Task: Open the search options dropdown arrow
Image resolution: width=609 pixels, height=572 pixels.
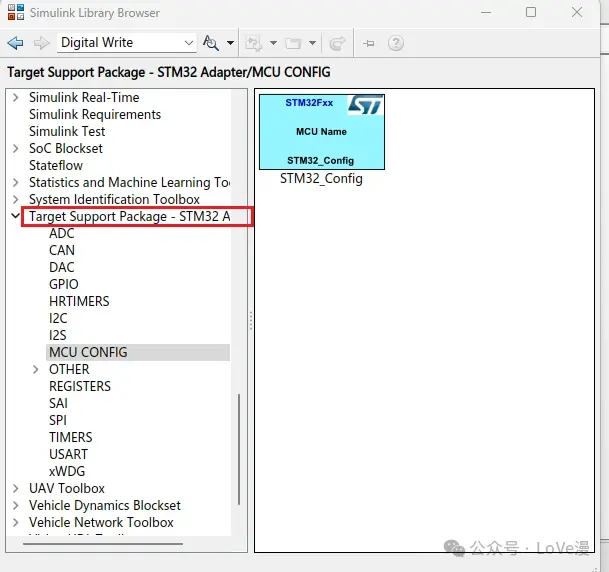Action: (230, 43)
